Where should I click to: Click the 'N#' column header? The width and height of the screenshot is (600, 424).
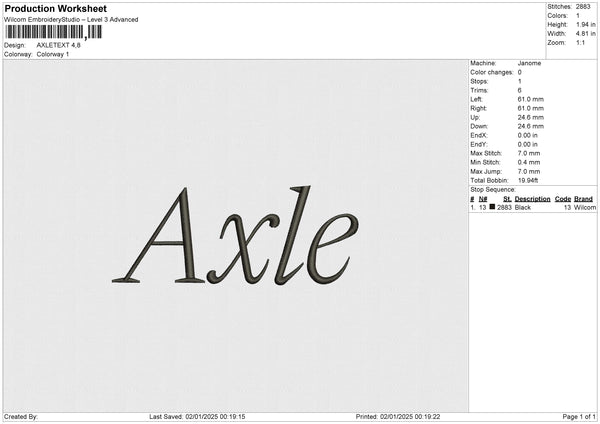tap(483, 199)
